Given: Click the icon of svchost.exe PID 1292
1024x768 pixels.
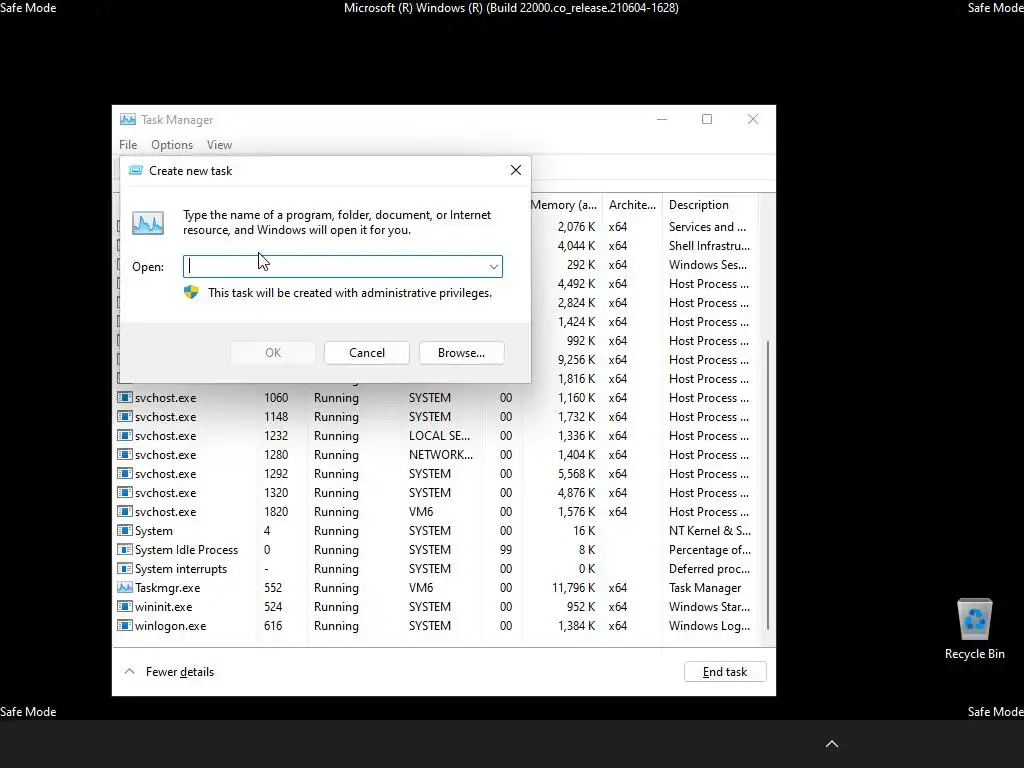Looking at the screenshot, I should 125,473.
